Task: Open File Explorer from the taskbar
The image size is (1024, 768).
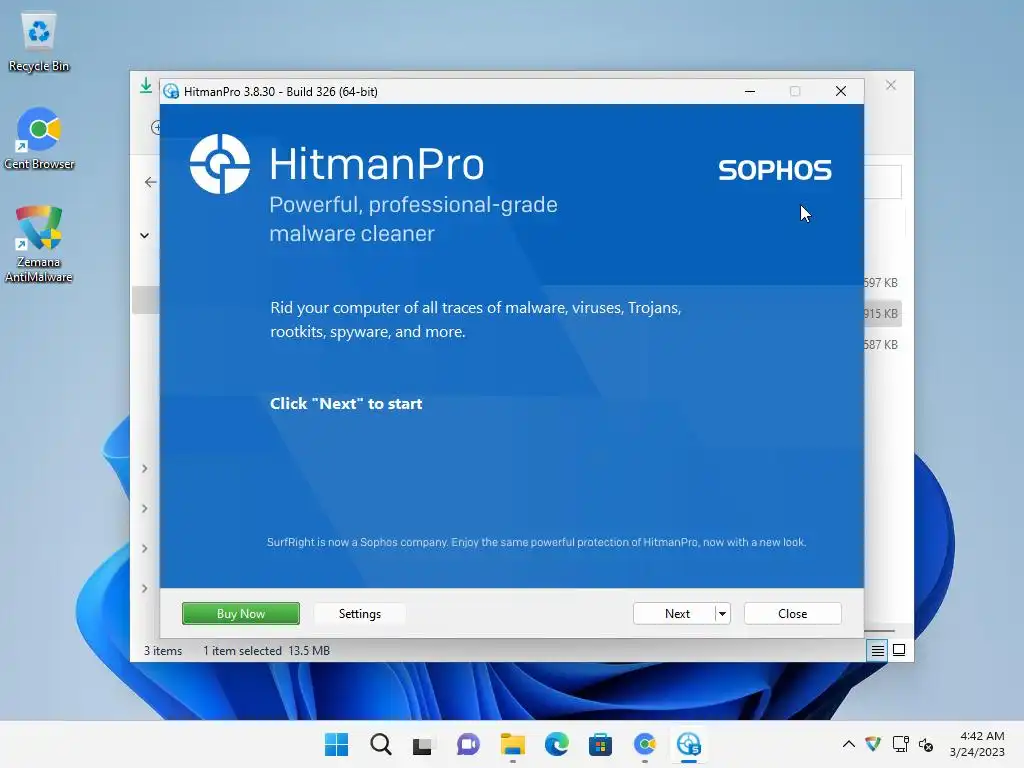Action: tap(513, 744)
